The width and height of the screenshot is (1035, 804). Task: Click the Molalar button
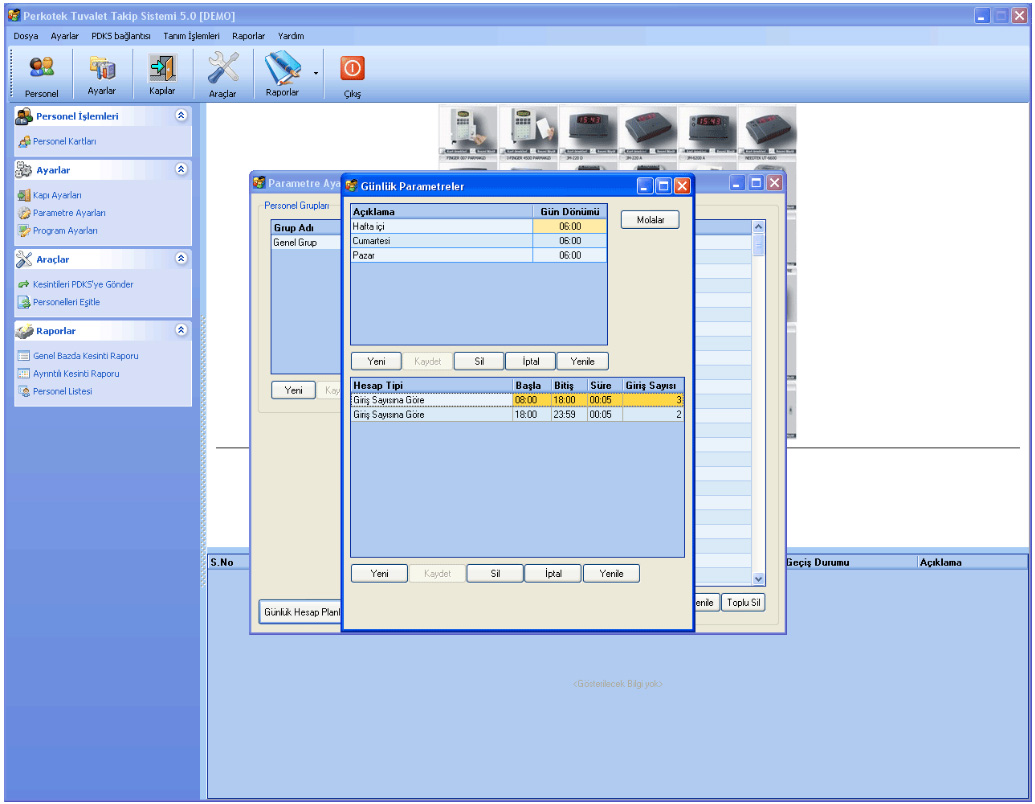click(x=650, y=220)
